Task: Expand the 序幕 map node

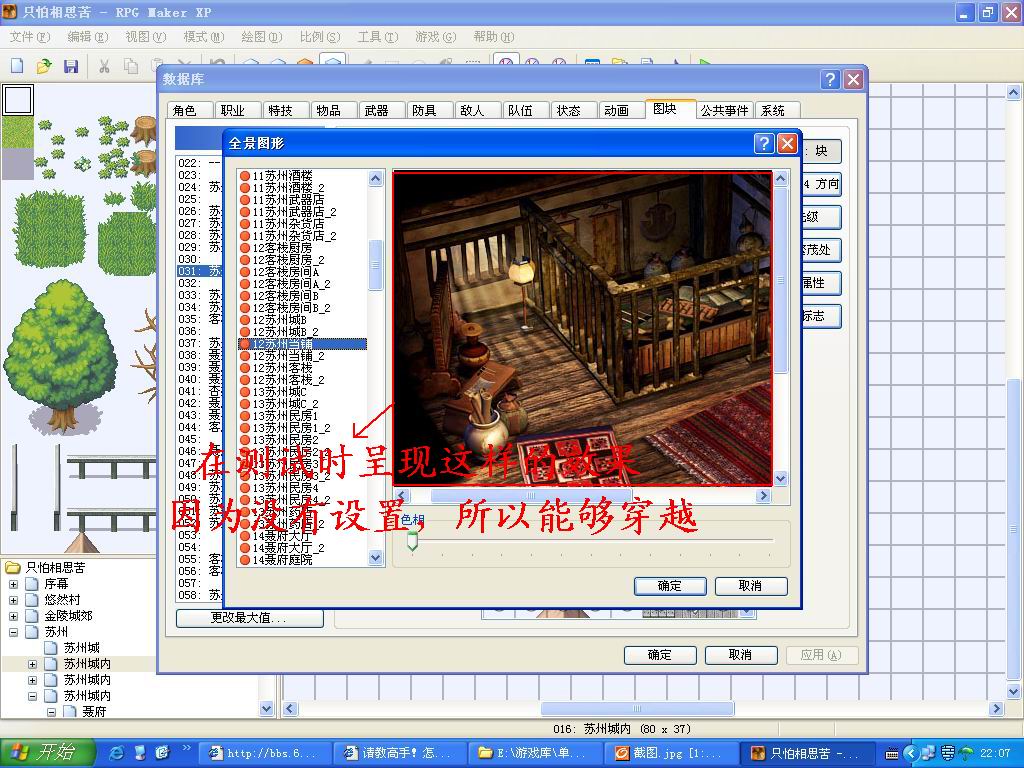Action: [13, 584]
